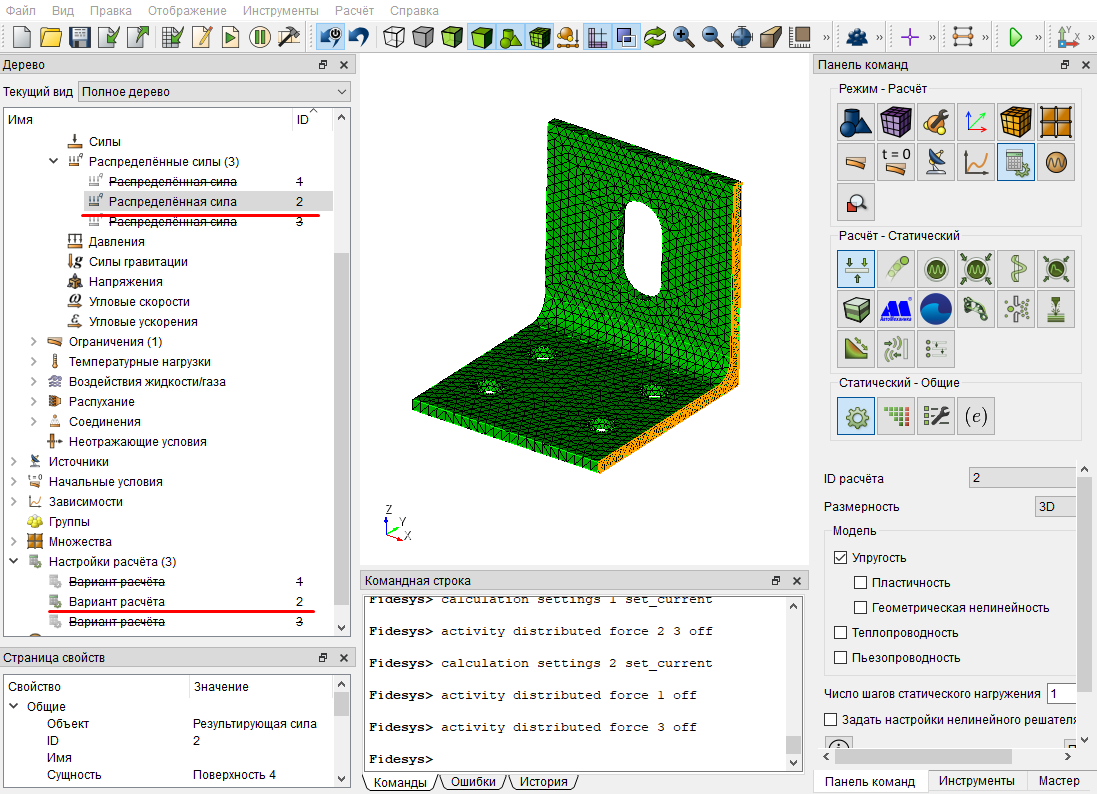The image size is (1097, 794).
Task: Open the Размерность 3D dropdown
Action: (x=1055, y=506)
